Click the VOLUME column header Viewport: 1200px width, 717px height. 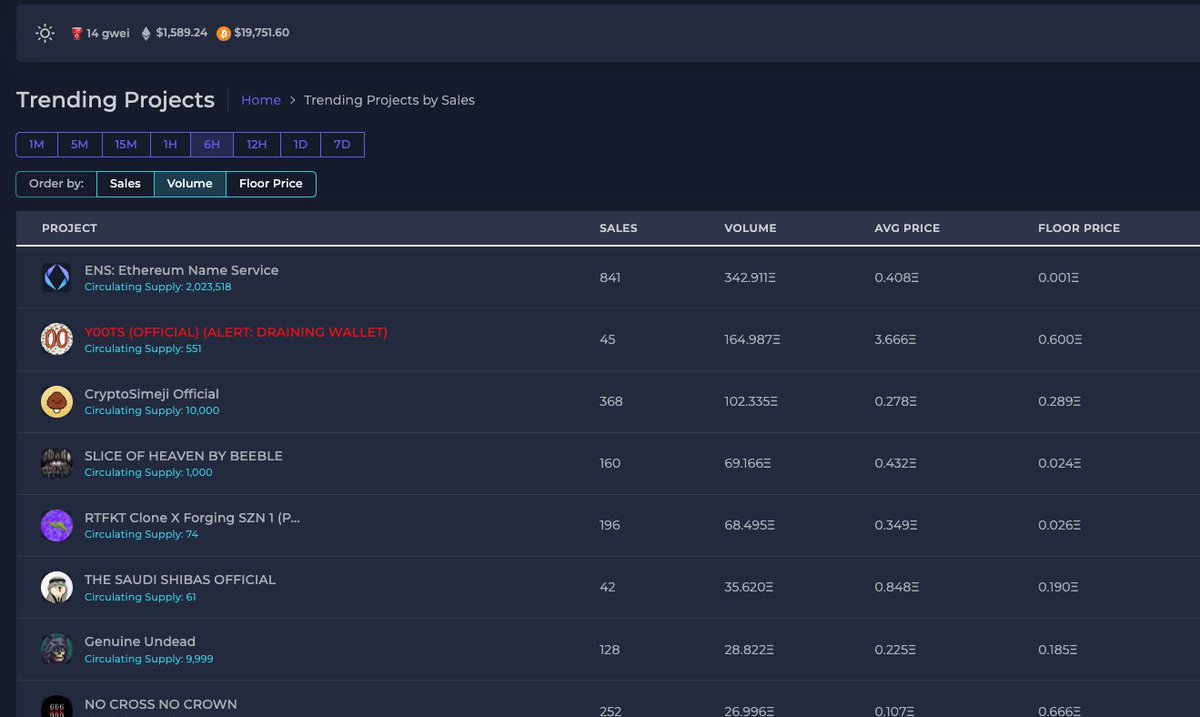click(x=750, y=228)
